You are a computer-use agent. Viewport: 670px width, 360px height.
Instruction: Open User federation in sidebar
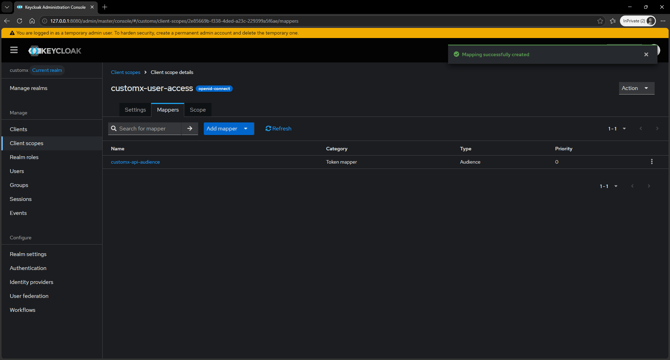click(x=29, y=296)
